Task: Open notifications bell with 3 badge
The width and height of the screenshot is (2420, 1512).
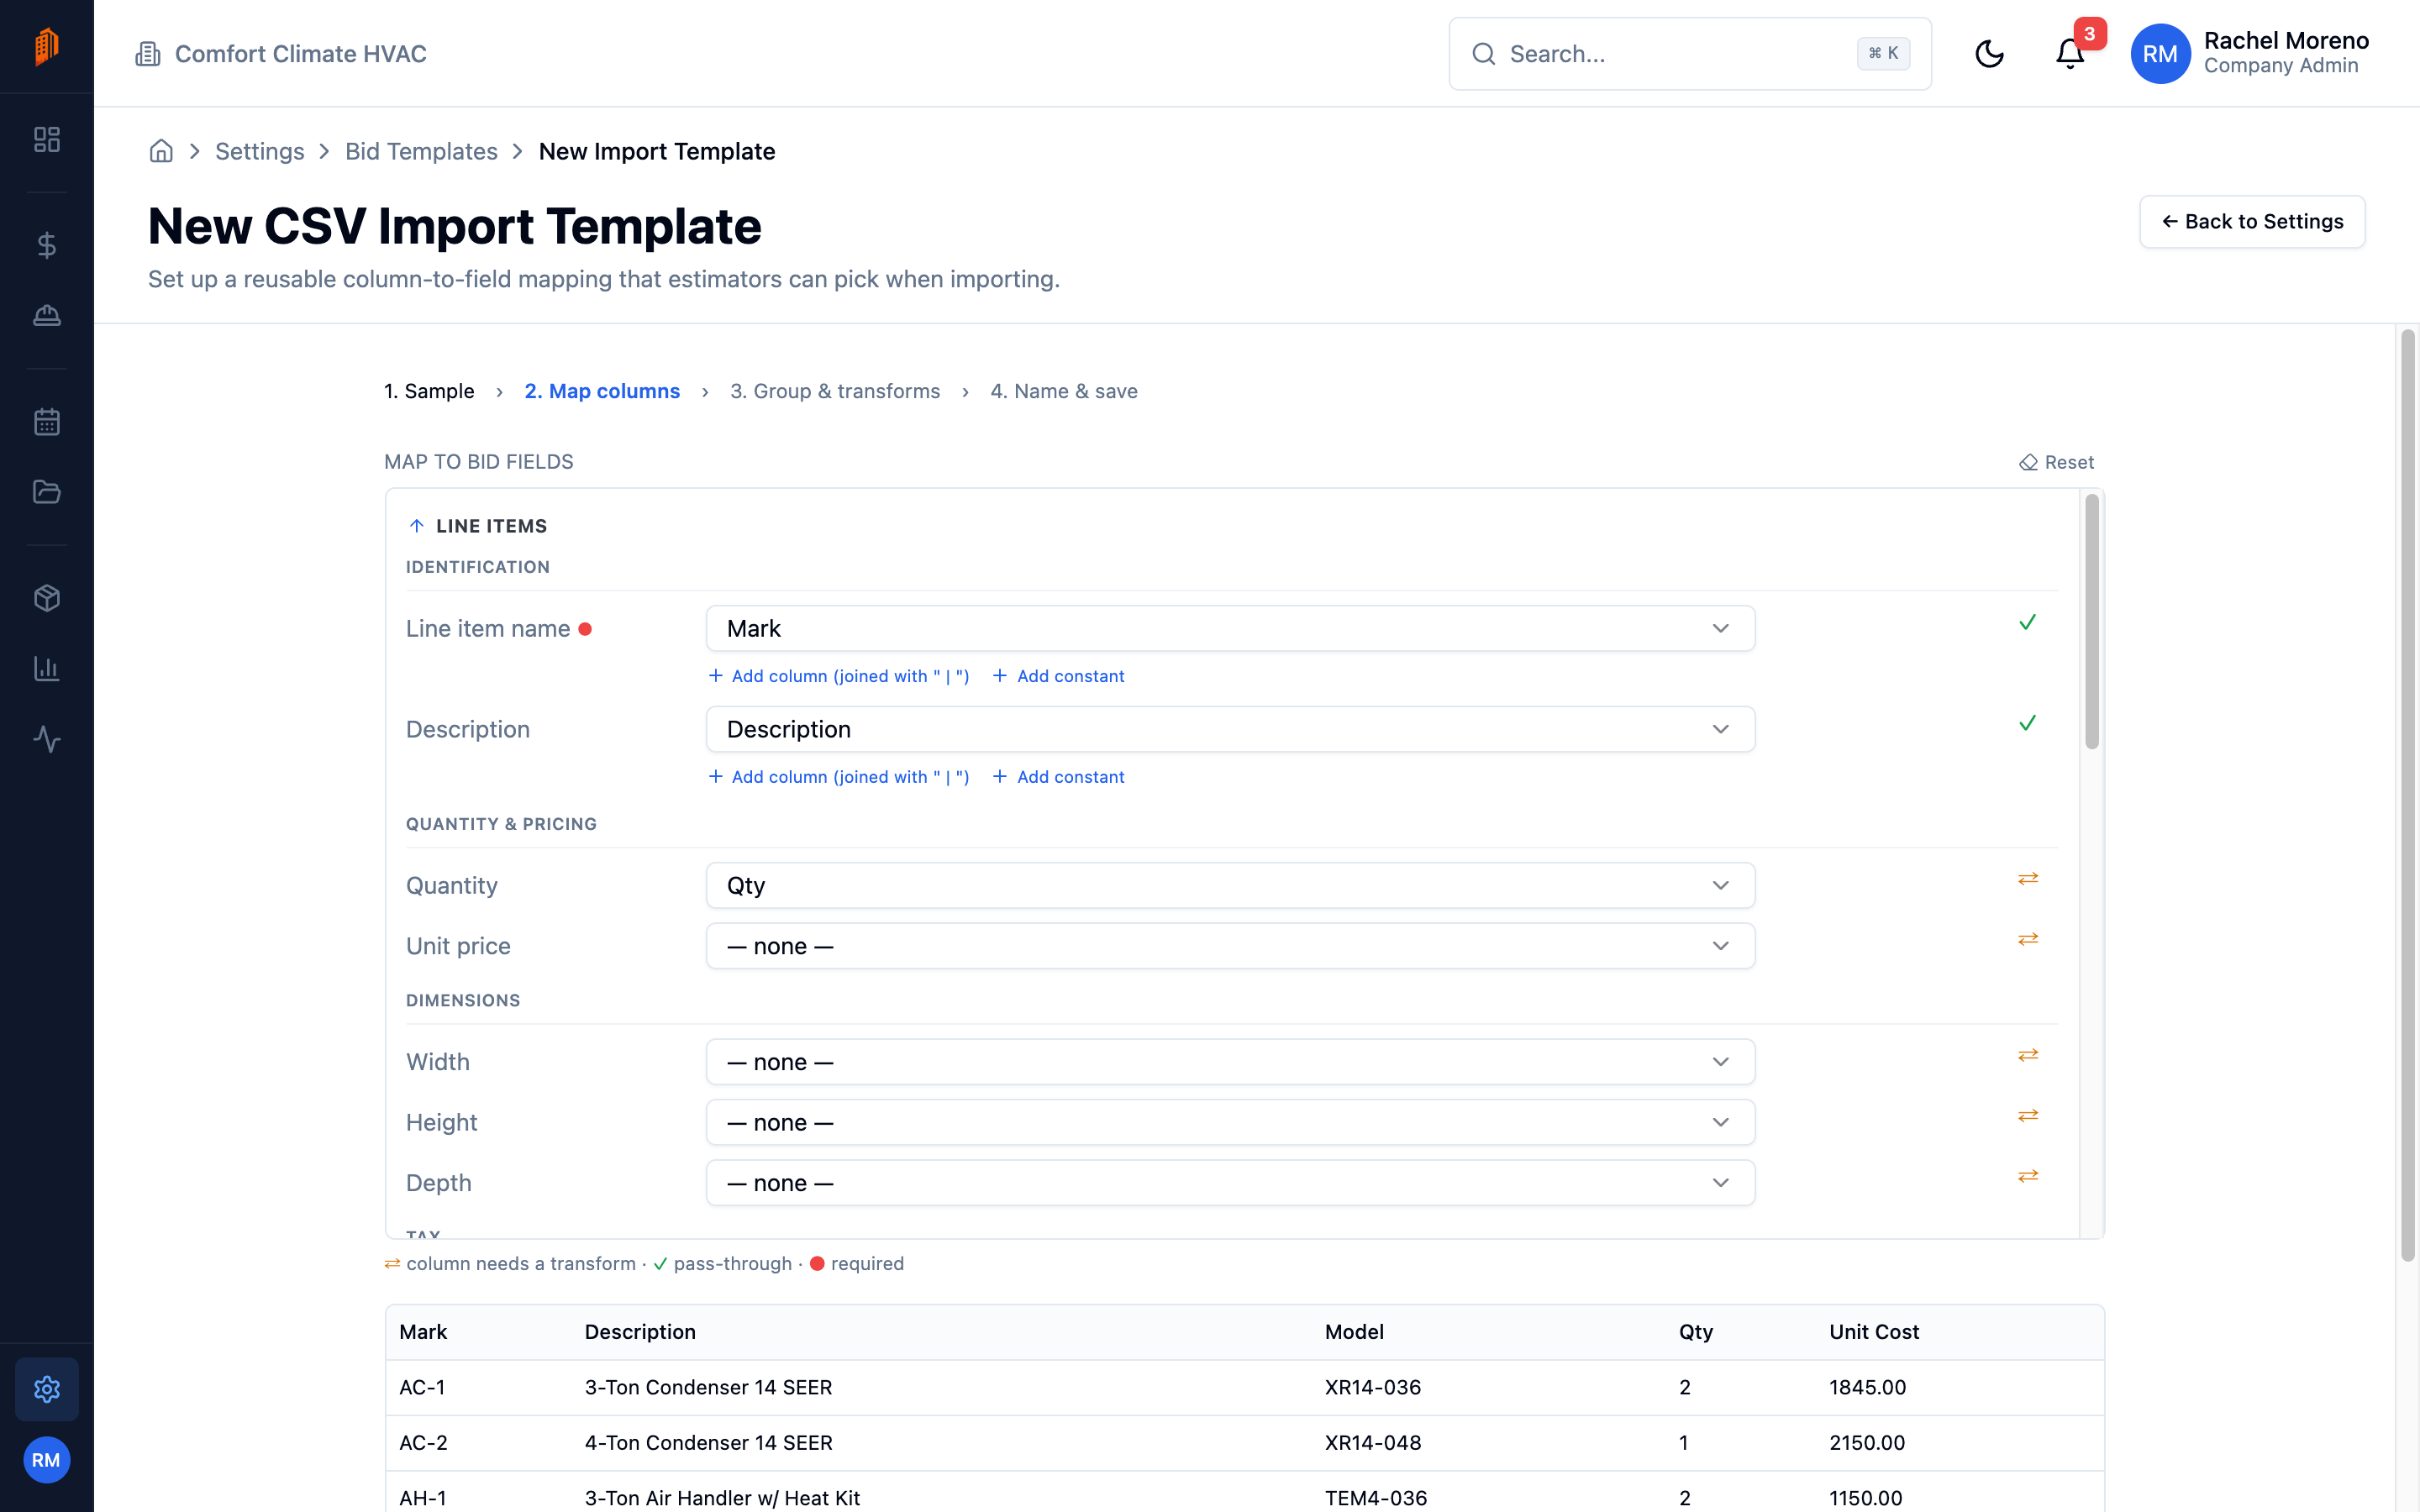Action: tap(2070, 54)
